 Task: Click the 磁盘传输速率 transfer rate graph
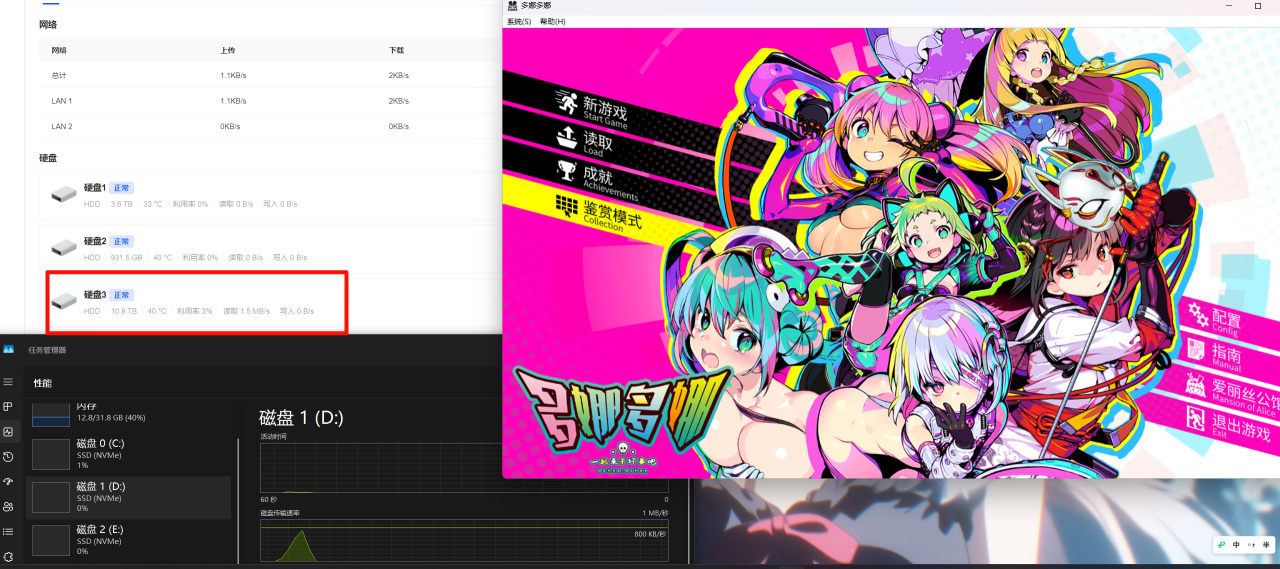464,540
